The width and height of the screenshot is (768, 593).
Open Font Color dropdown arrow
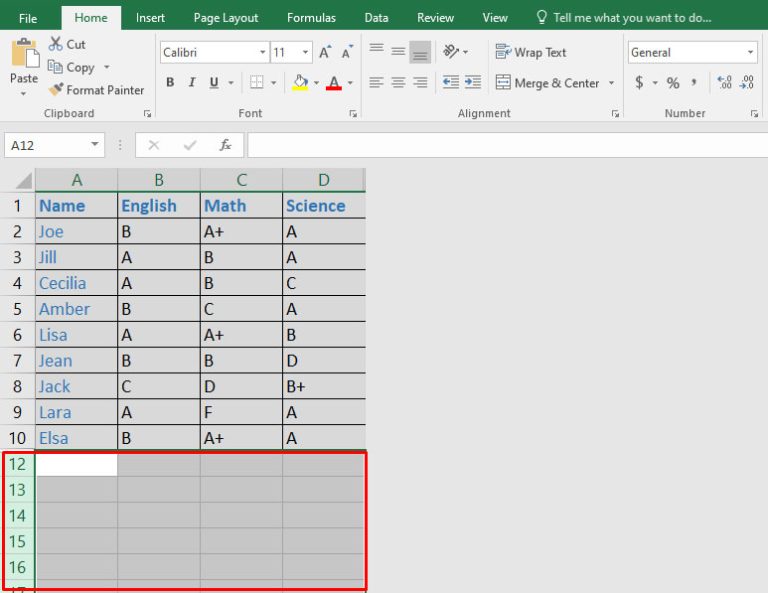[x=350, y=83]
